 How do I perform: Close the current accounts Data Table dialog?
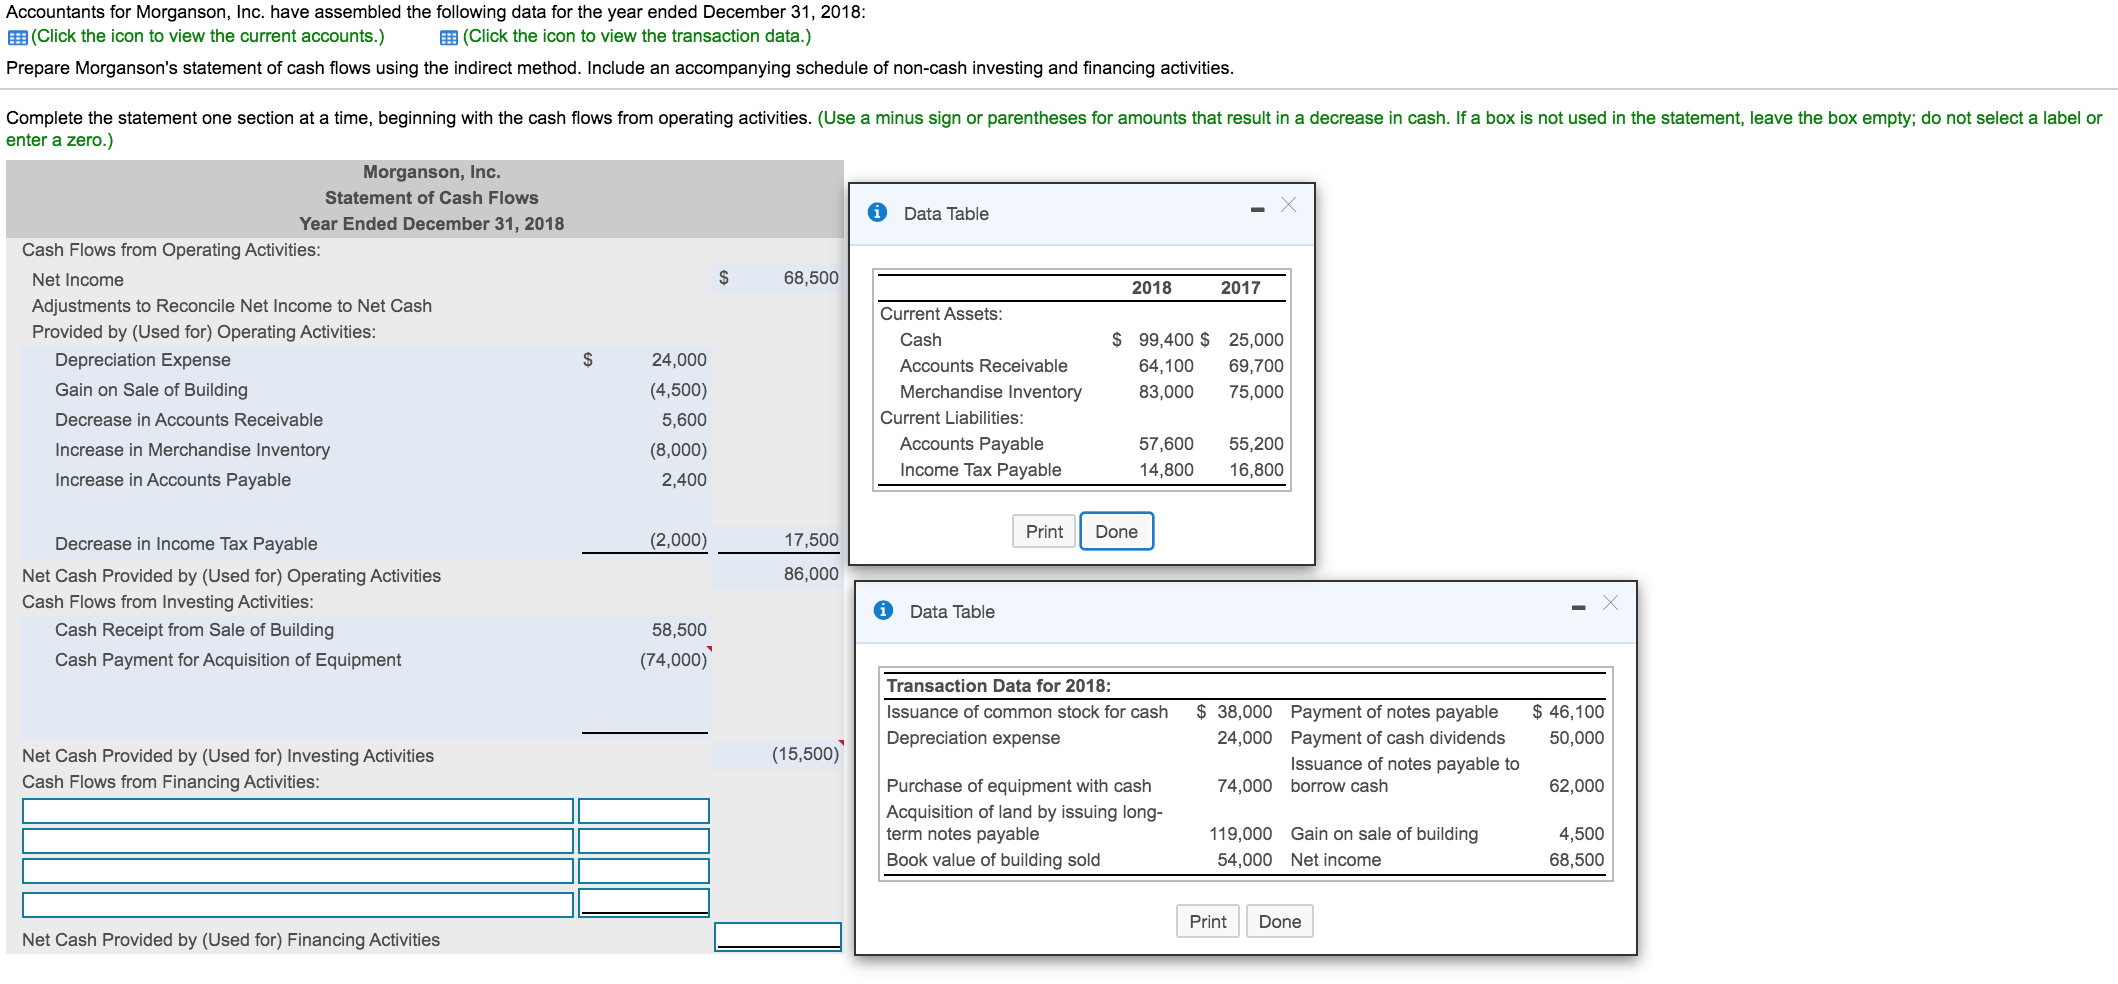1288,205
